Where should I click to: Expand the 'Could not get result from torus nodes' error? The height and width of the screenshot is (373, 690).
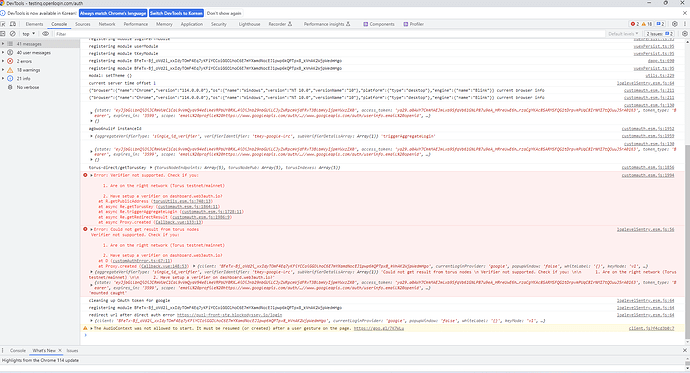point(92,229)
